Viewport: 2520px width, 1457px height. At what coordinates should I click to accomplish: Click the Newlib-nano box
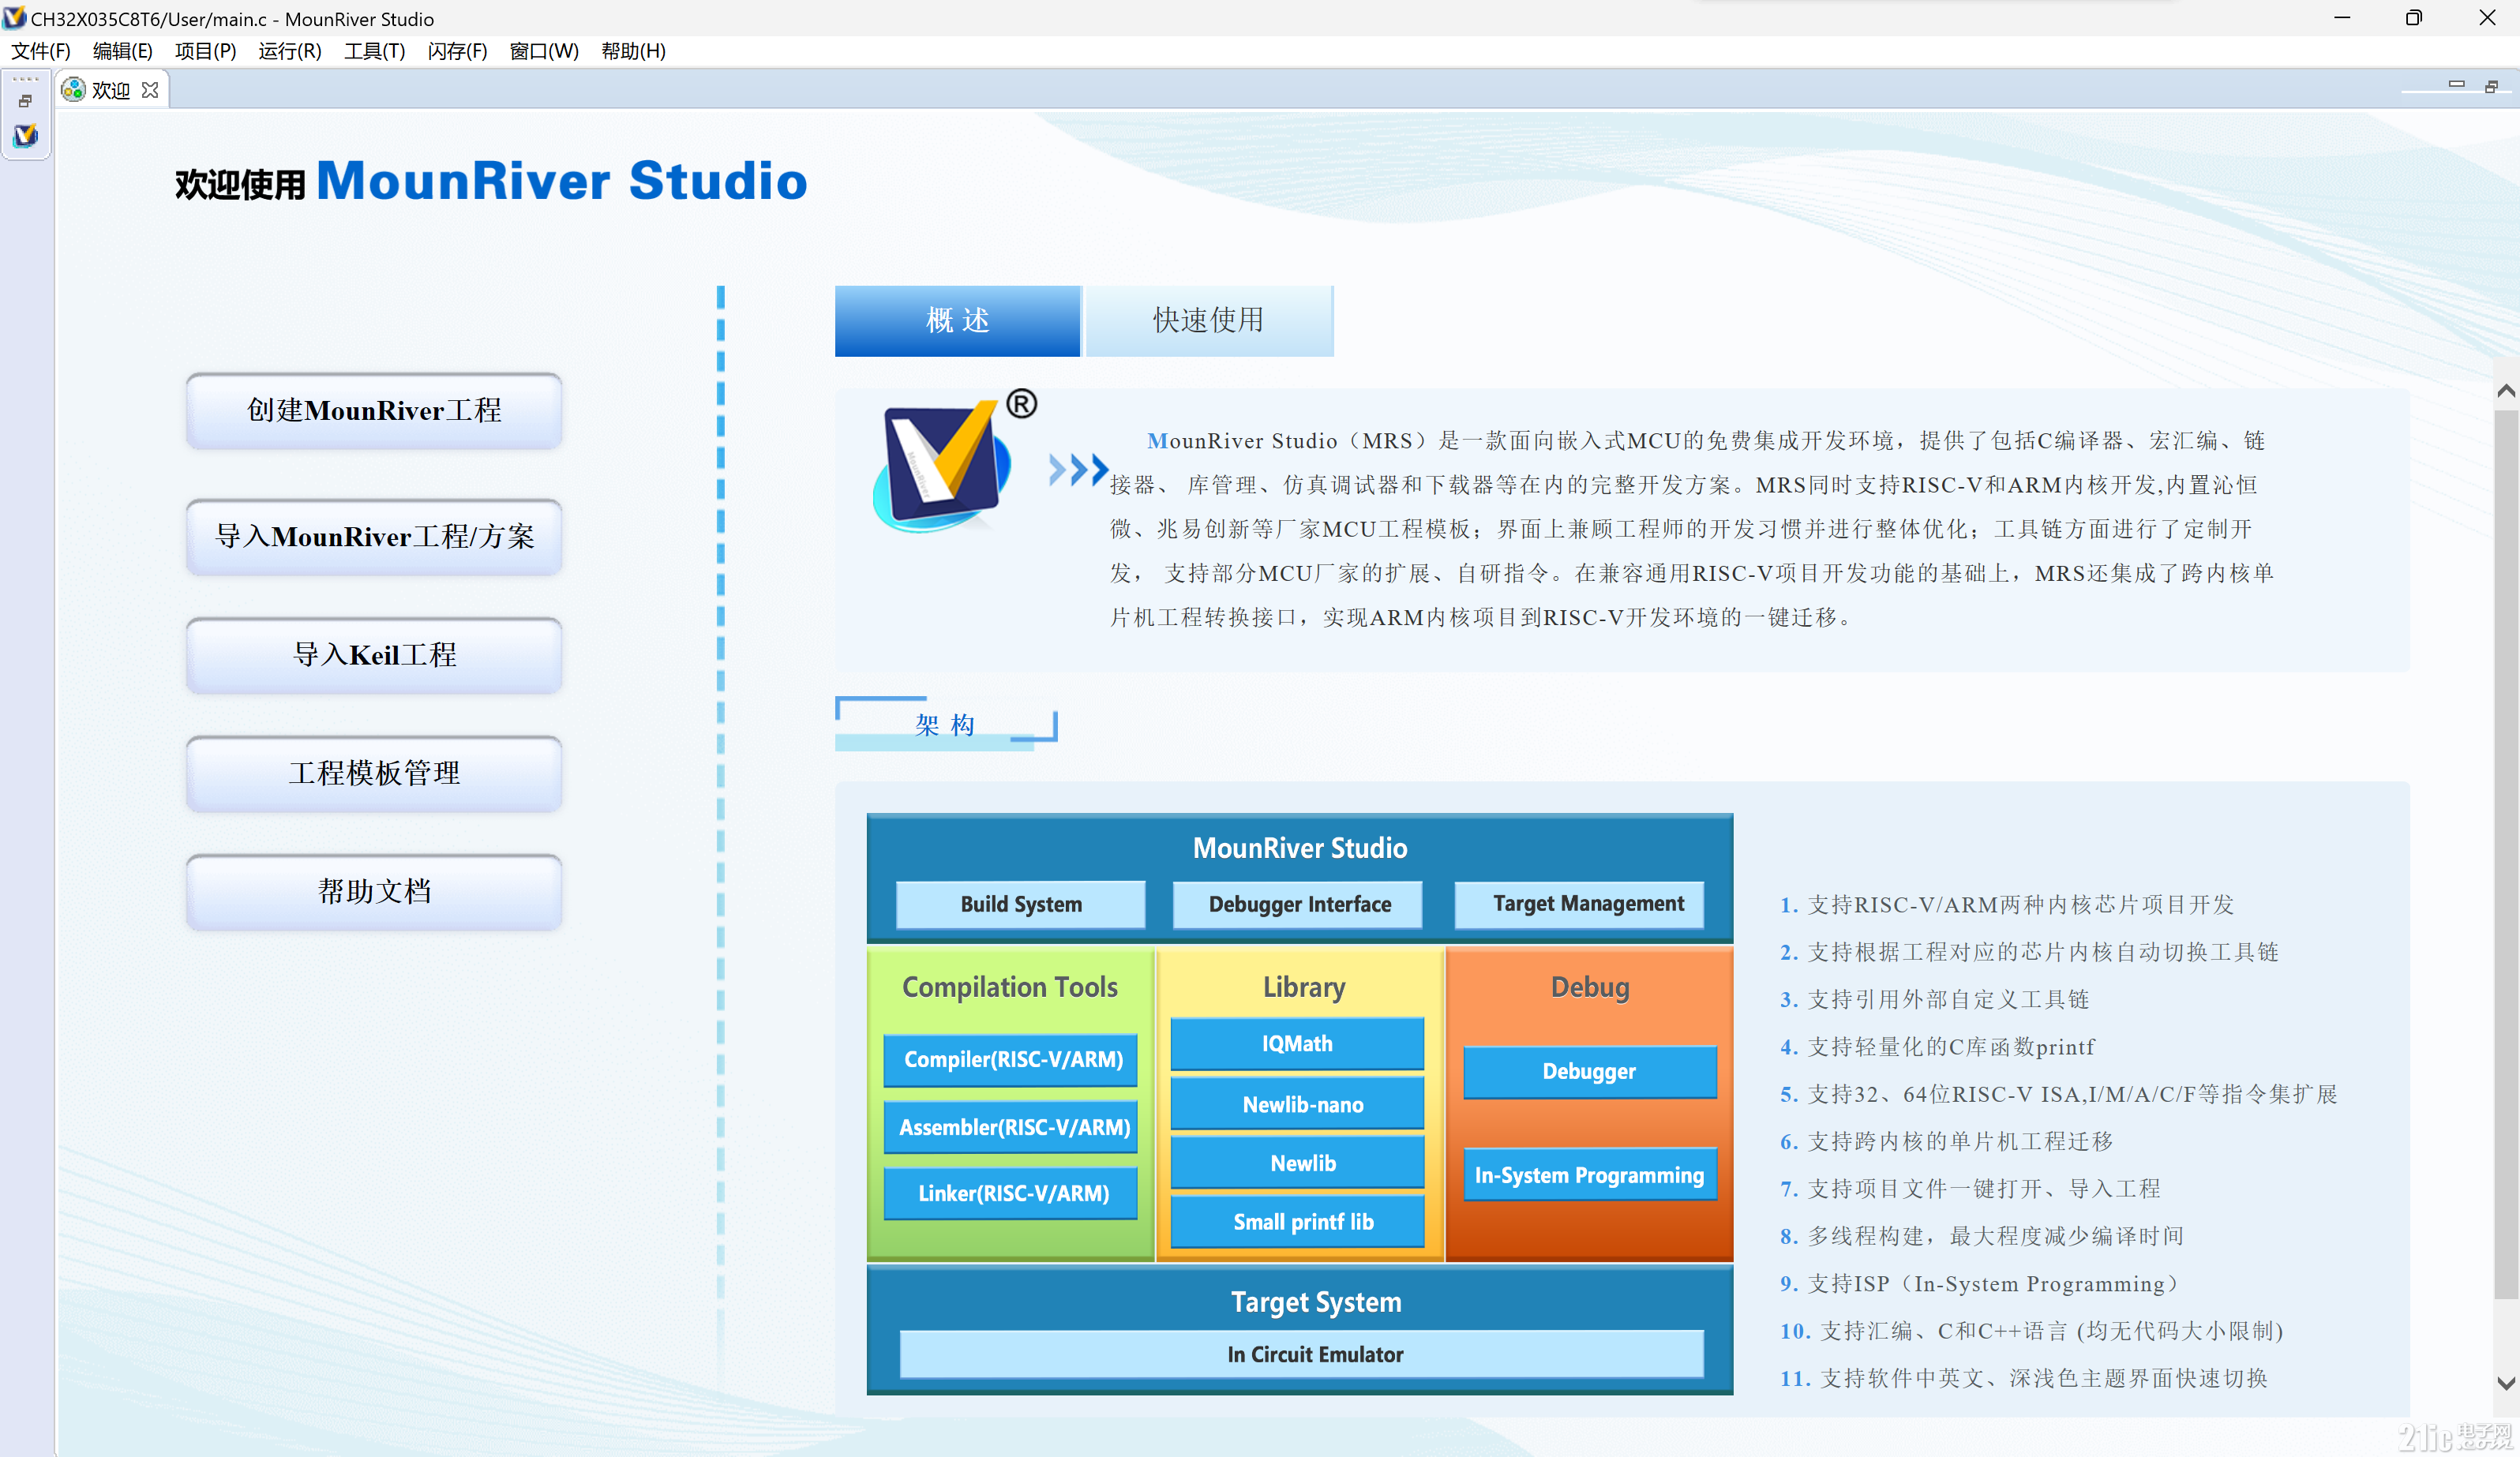click(x=1297, y=1104)
